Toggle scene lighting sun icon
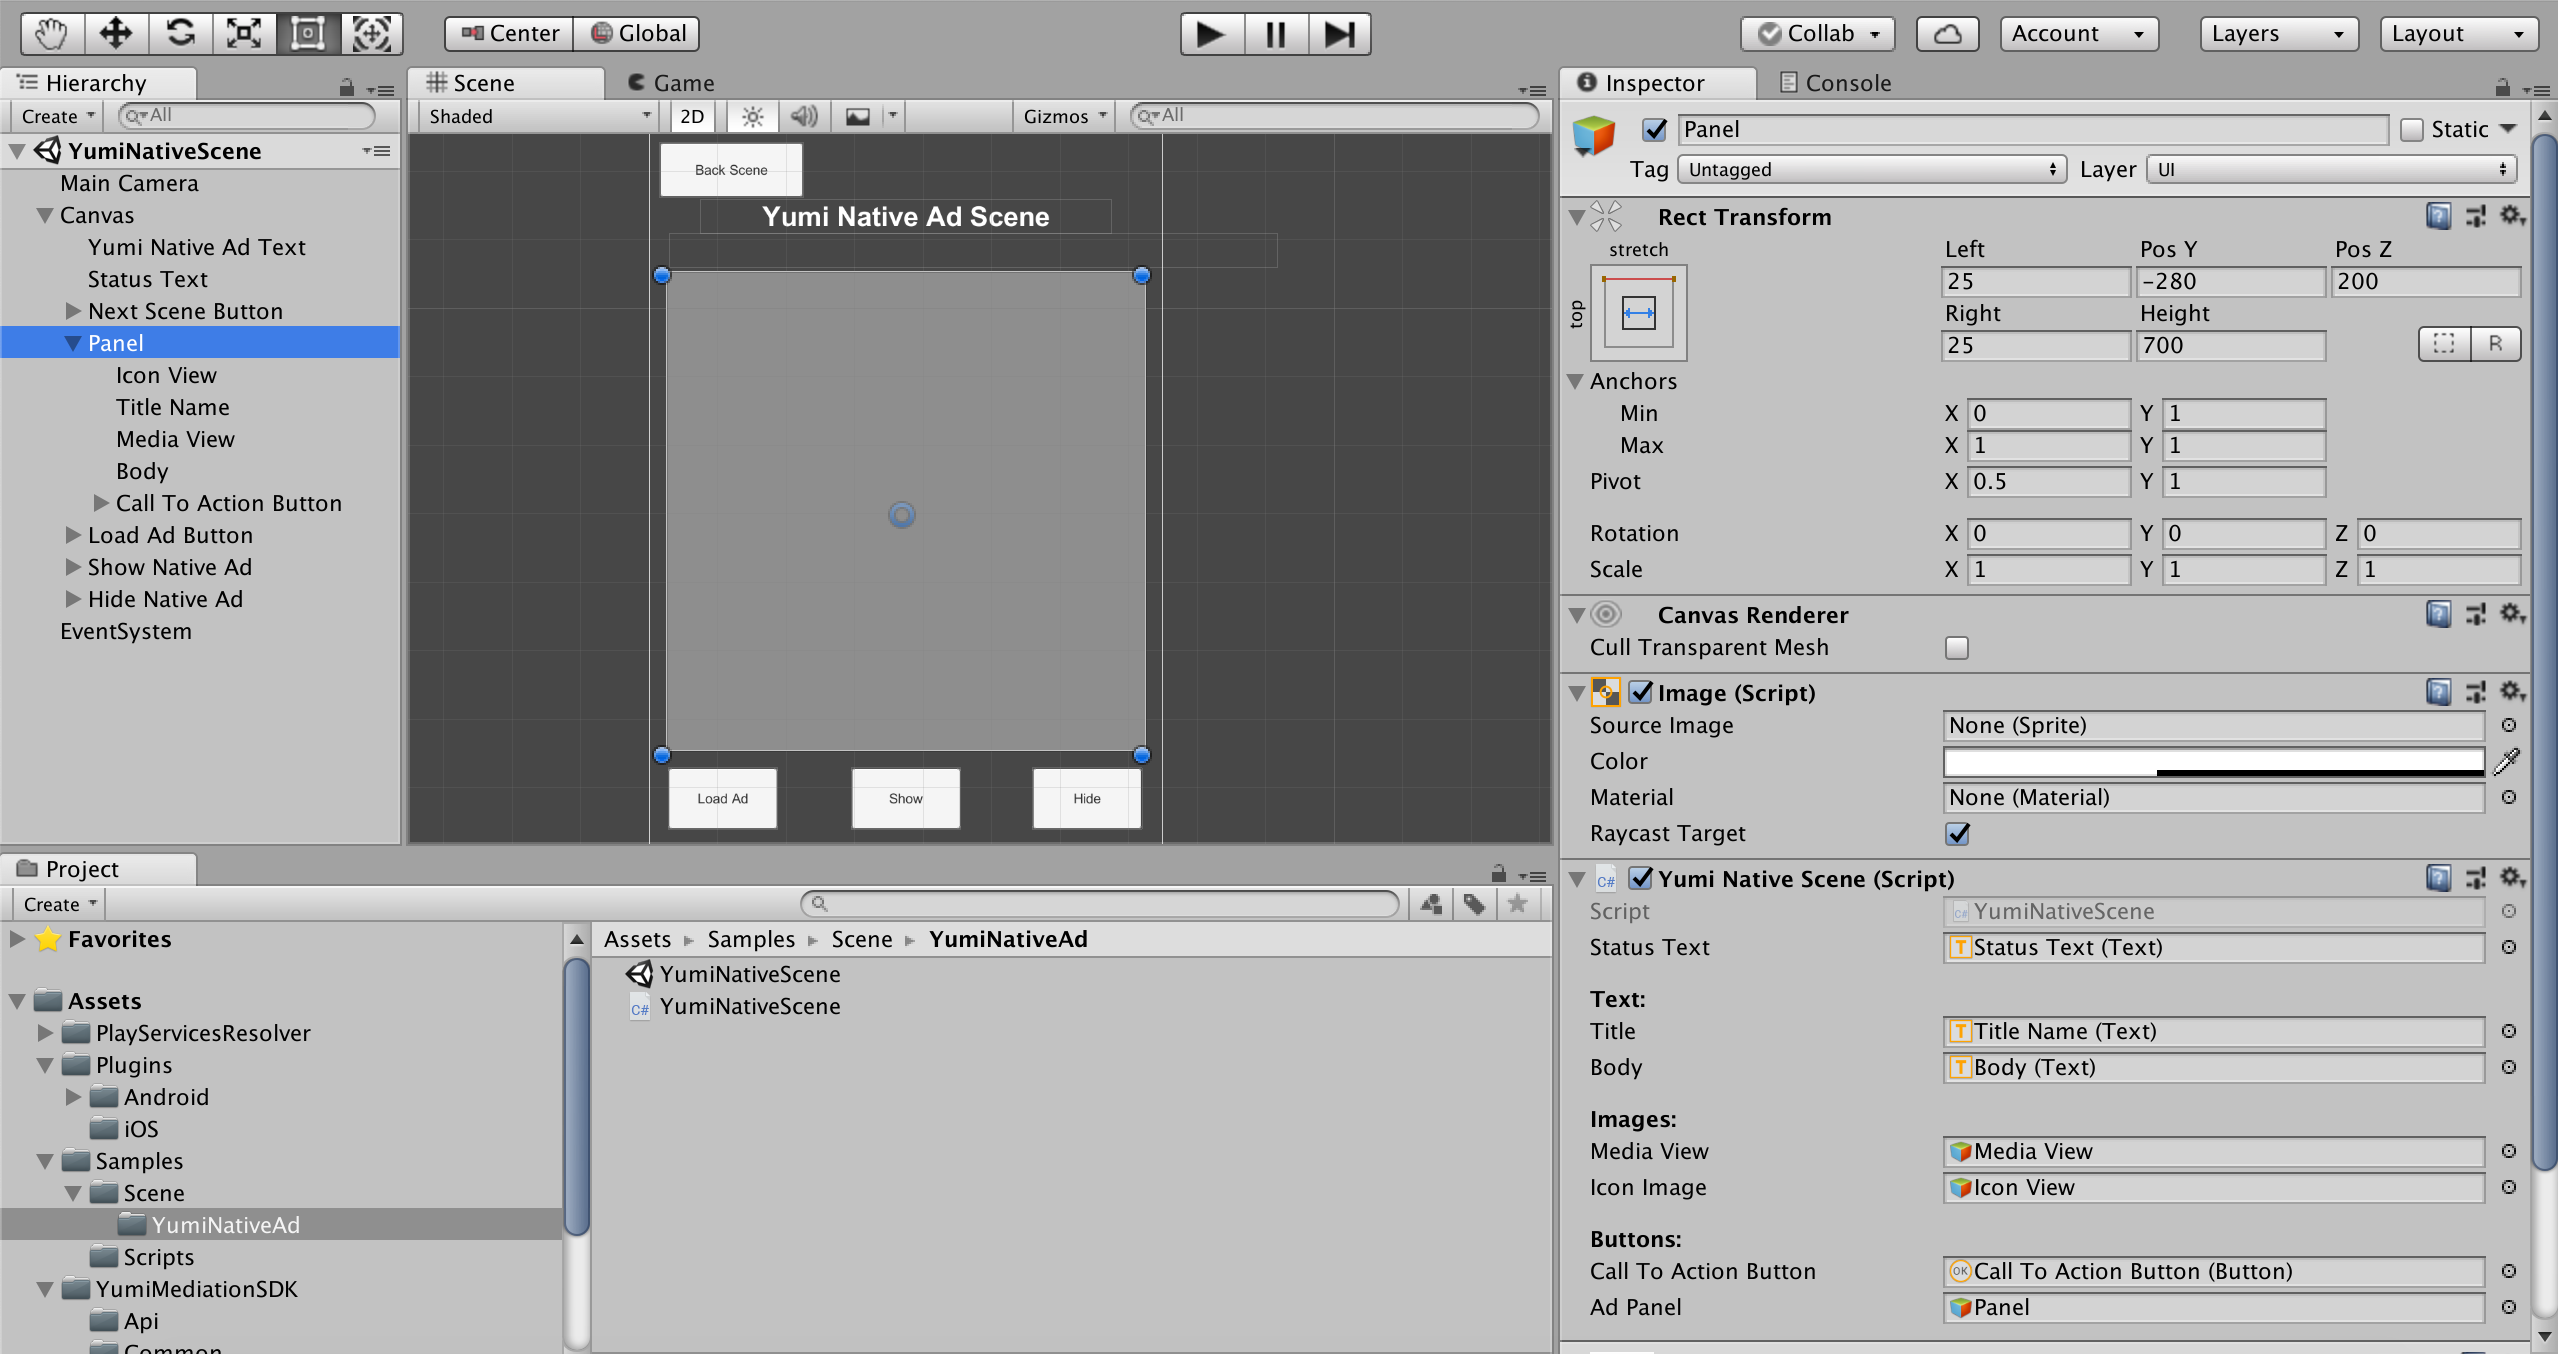This screenshot has height=1354, width=2558. point(752,117)
